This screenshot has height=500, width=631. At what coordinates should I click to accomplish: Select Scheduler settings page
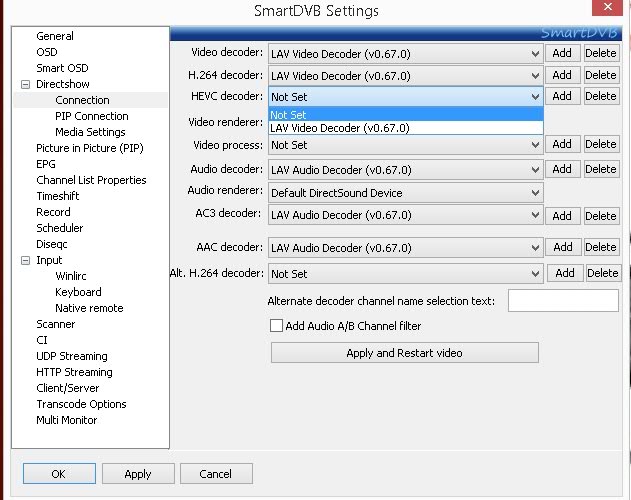tap(60, 228)
